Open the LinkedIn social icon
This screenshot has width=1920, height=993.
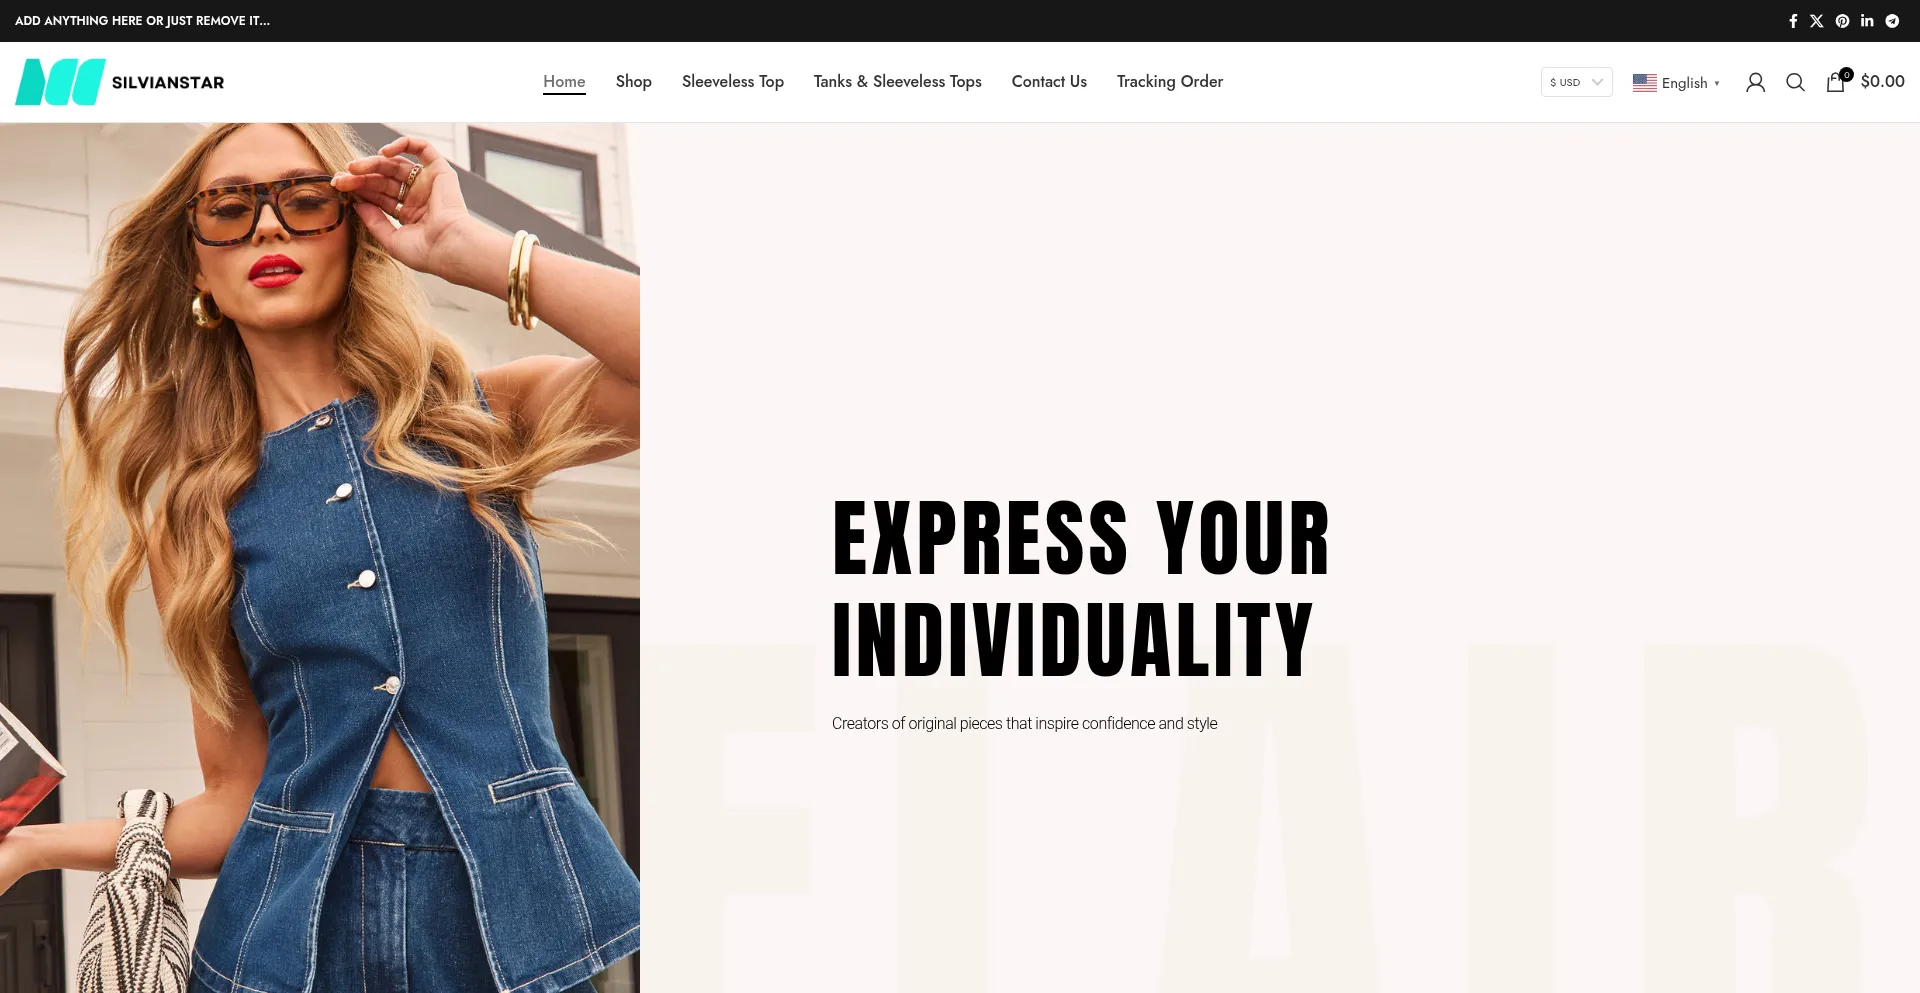pos(1867,21)
